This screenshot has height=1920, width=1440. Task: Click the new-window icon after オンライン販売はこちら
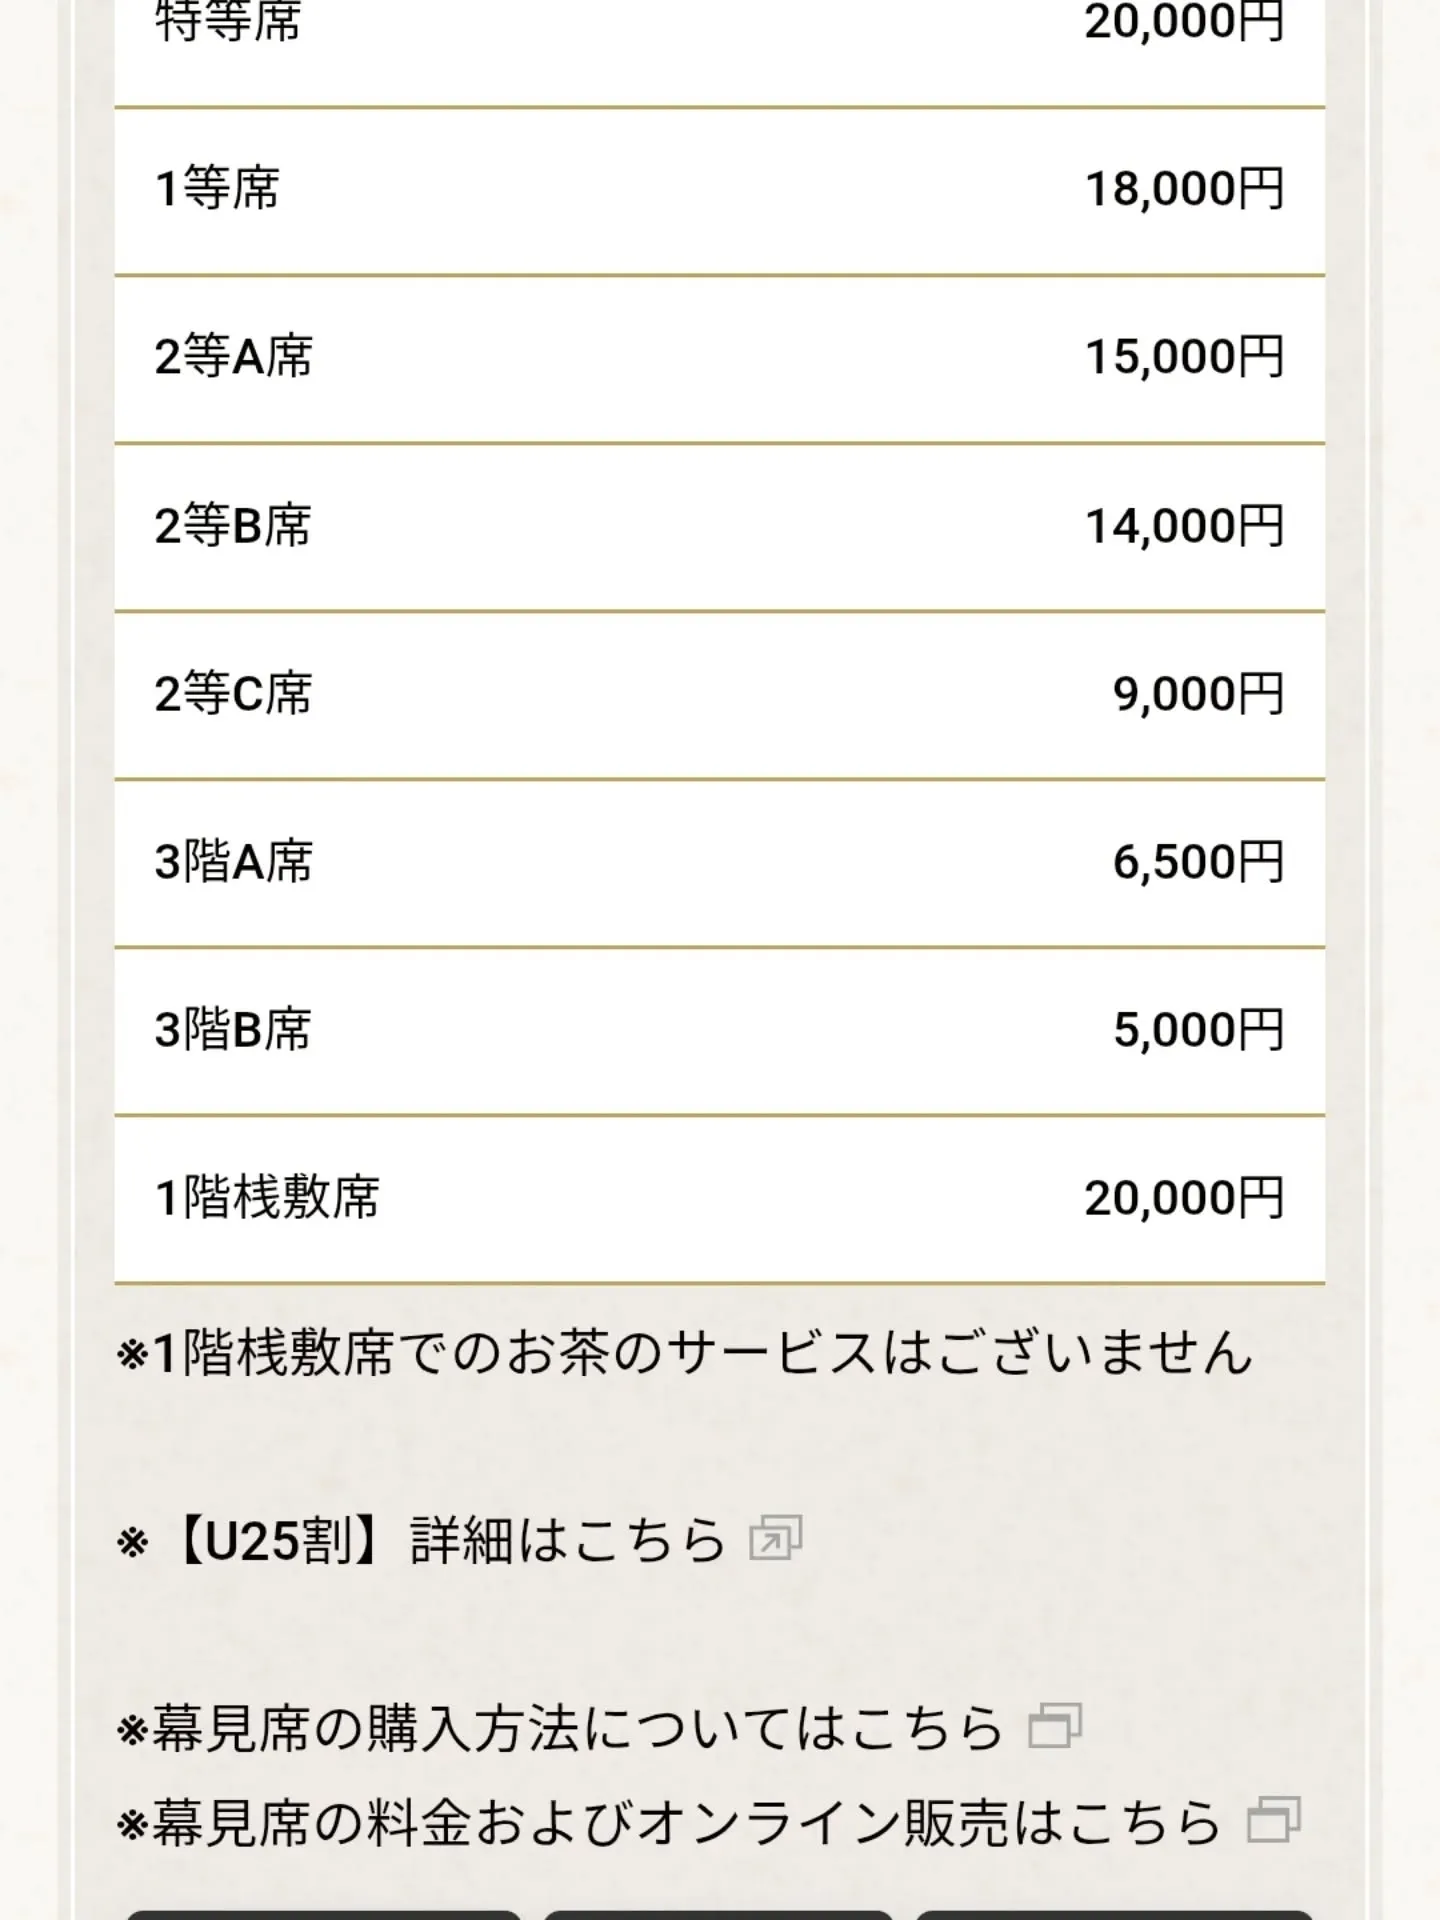click(x=1274, y=1820)
